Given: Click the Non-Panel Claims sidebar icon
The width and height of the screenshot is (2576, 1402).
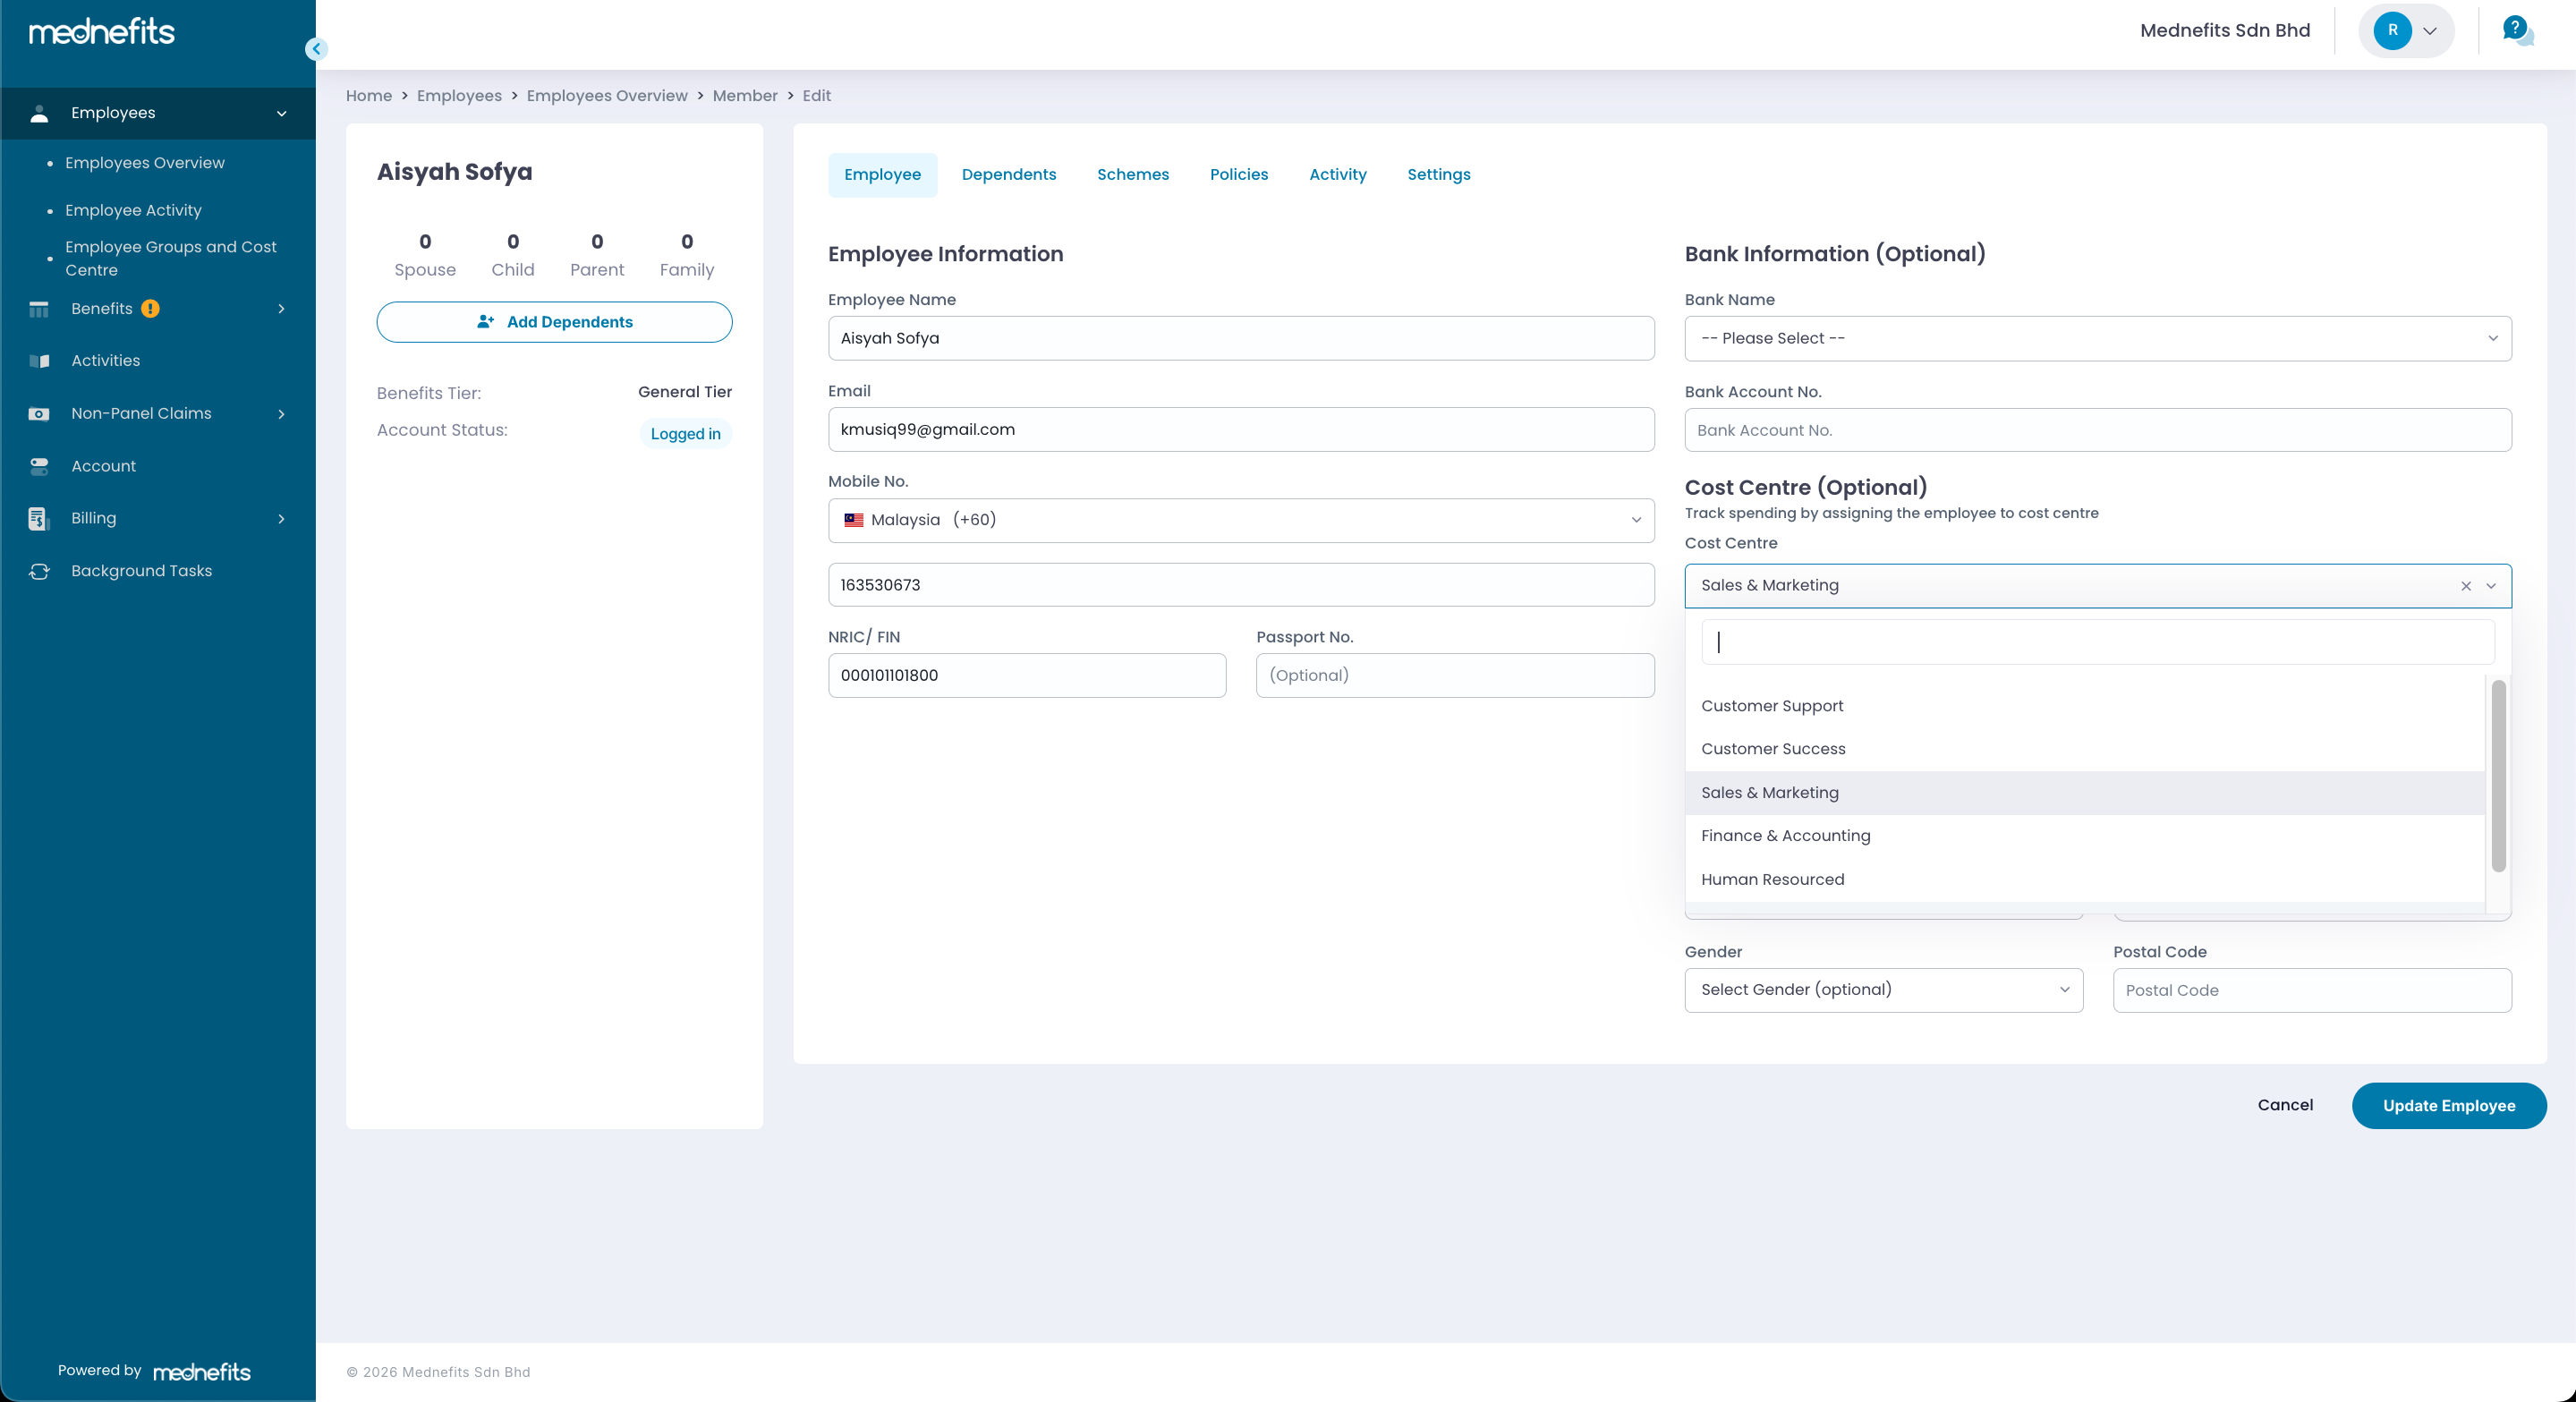Looking at the screenshot, I should [39, 414].
